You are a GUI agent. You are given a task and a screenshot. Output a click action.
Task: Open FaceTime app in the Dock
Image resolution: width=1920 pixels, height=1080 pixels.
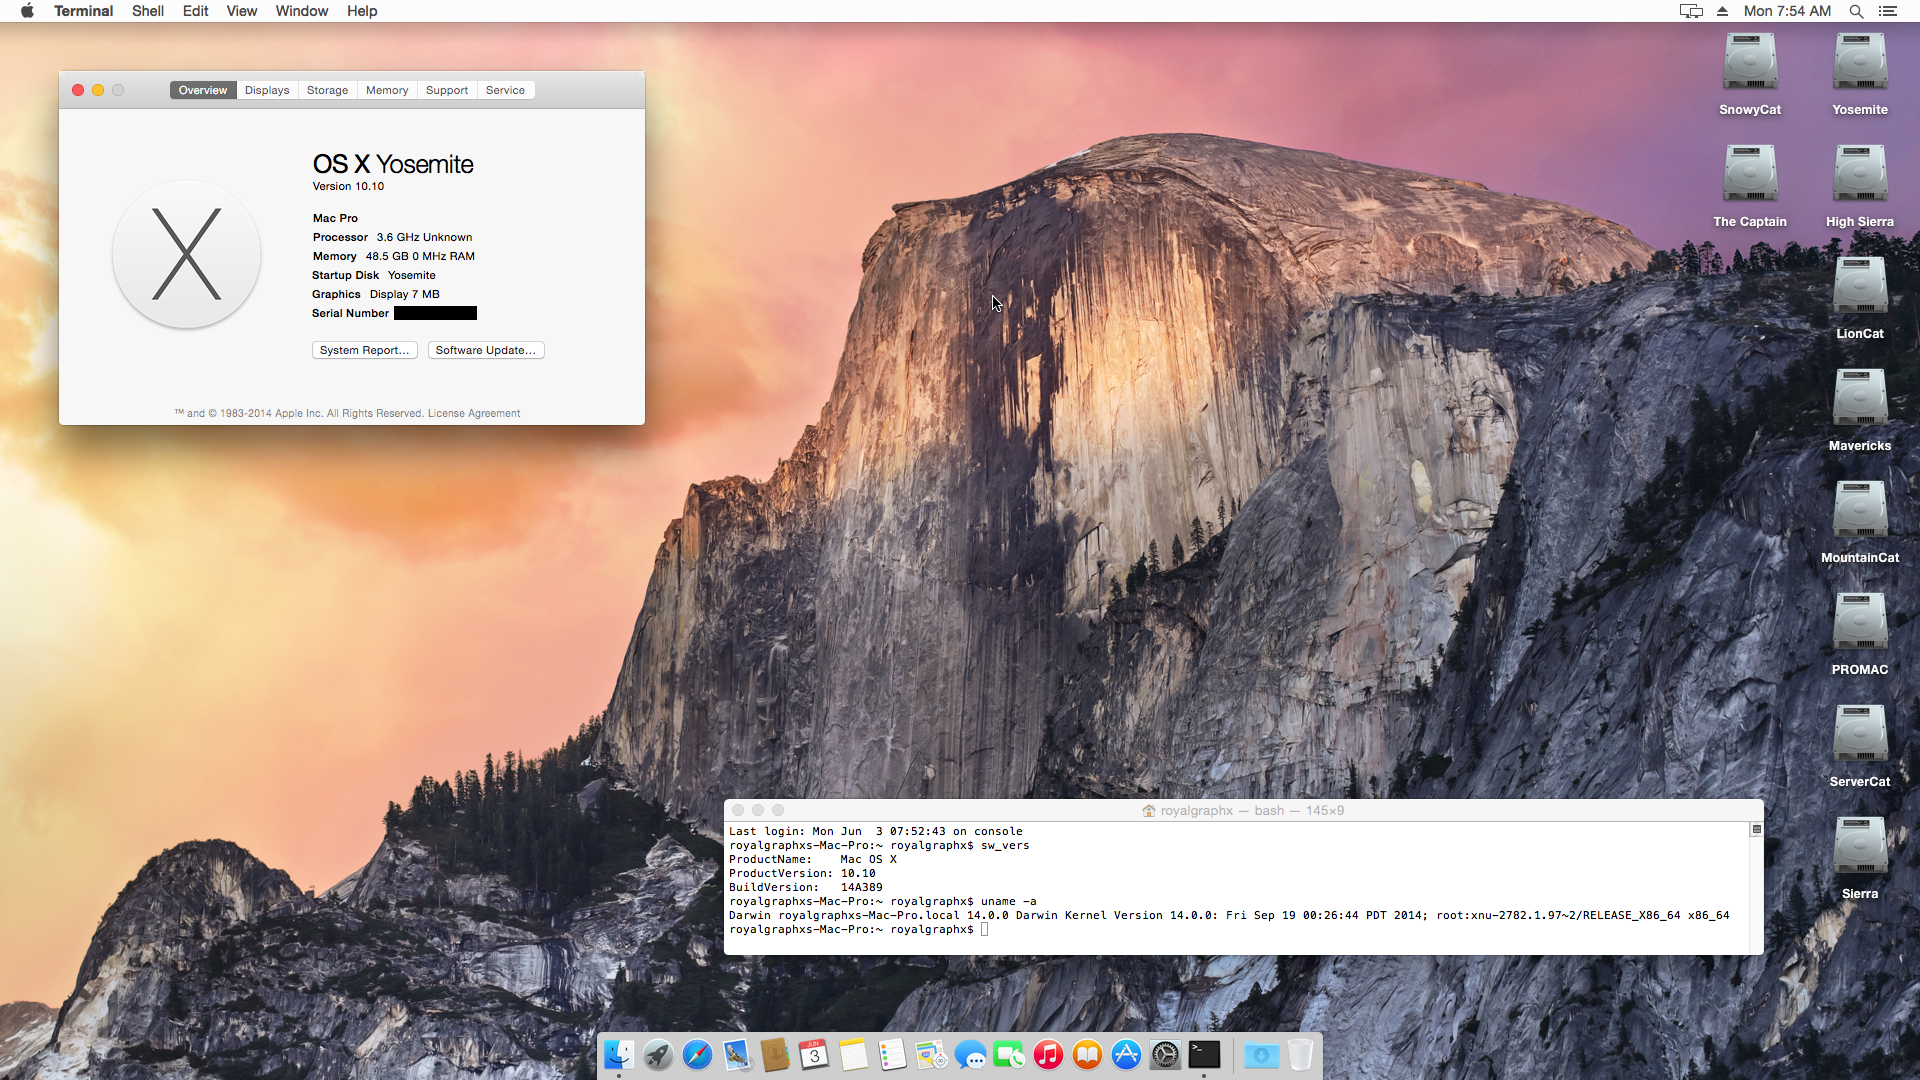pyautogui.click(x=1009, y=1054)
